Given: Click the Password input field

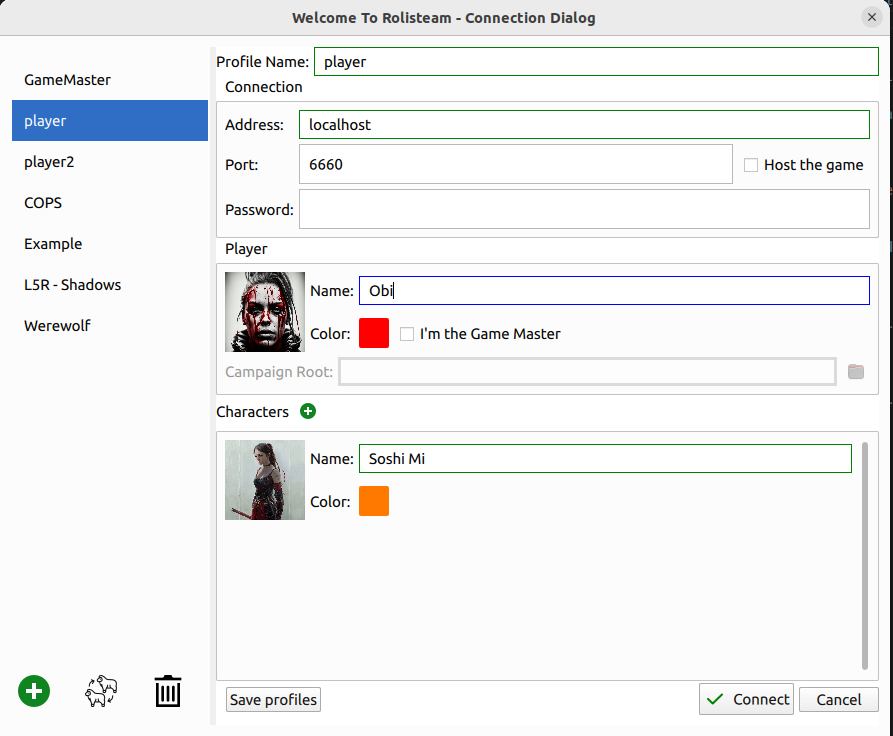Looking at the screenshot, I should tap(584, 210).
